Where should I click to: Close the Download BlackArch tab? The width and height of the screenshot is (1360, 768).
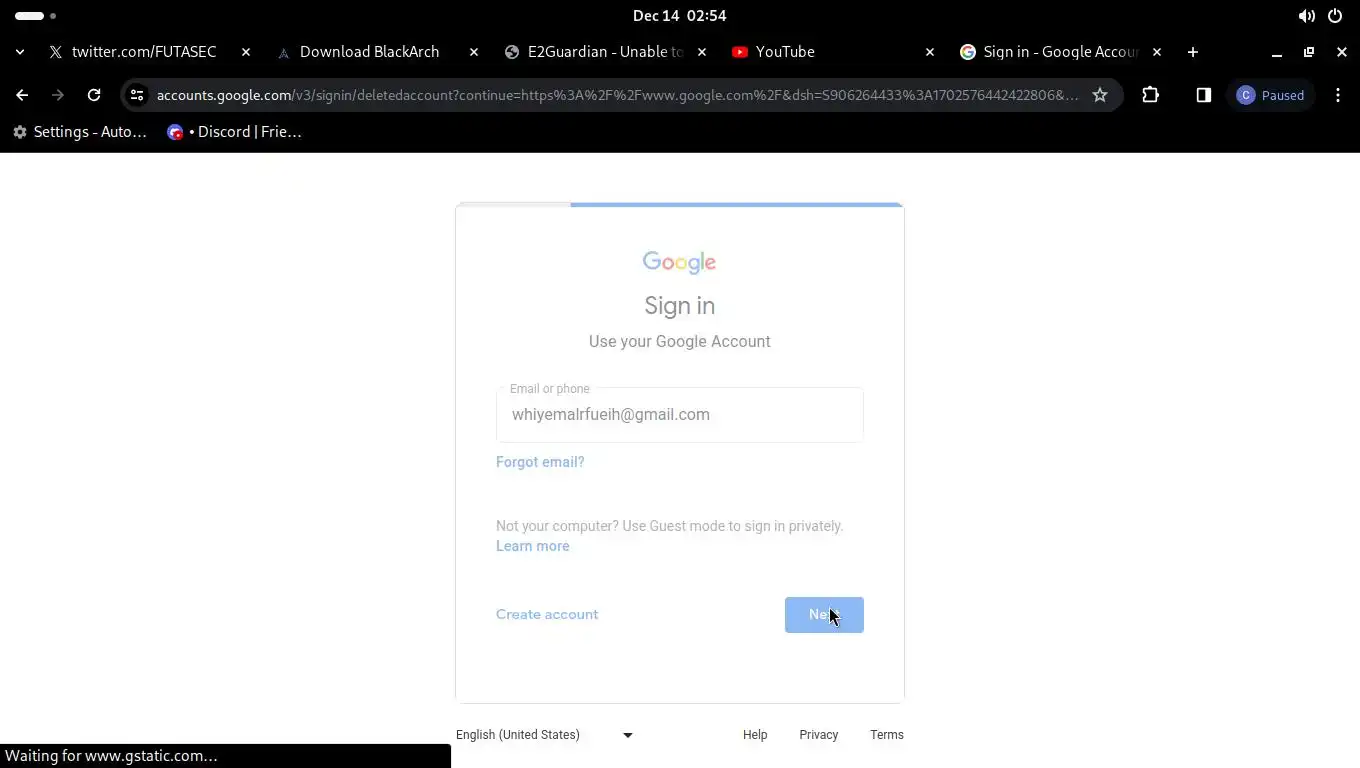(474, 52)
